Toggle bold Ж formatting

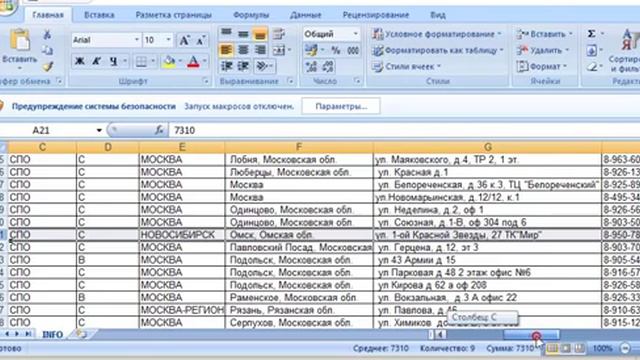click(80, 62)
